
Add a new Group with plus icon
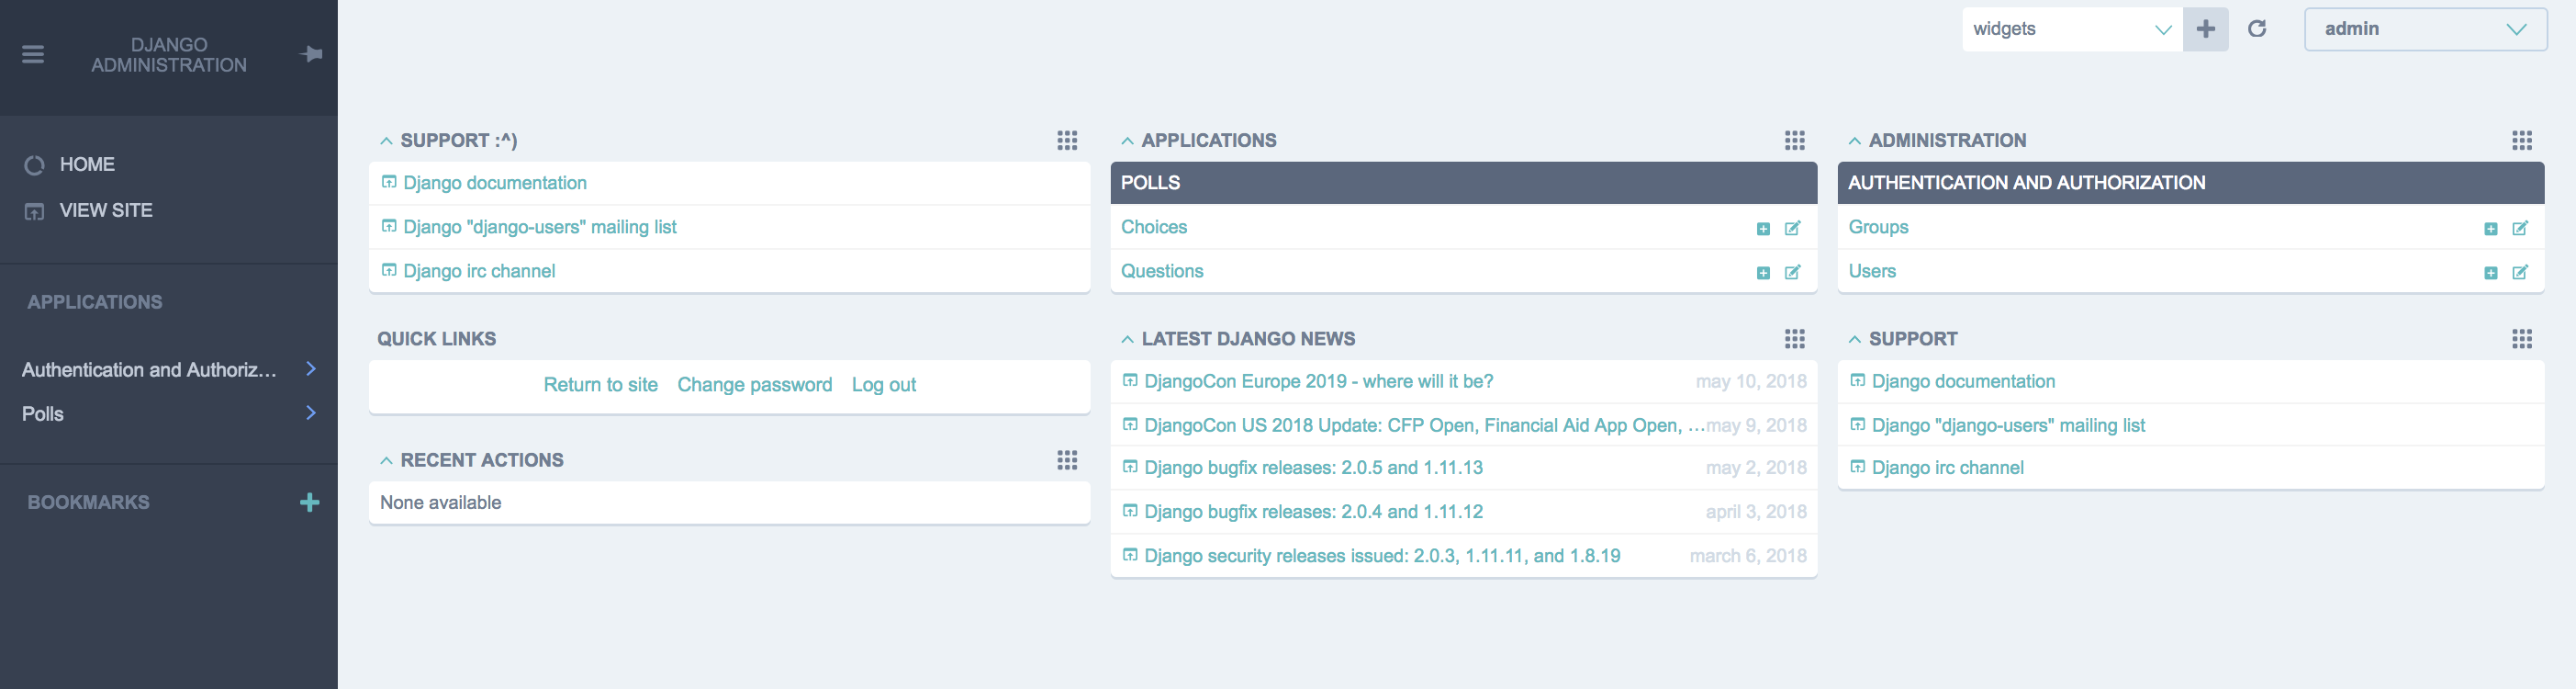click(2491, 229)
